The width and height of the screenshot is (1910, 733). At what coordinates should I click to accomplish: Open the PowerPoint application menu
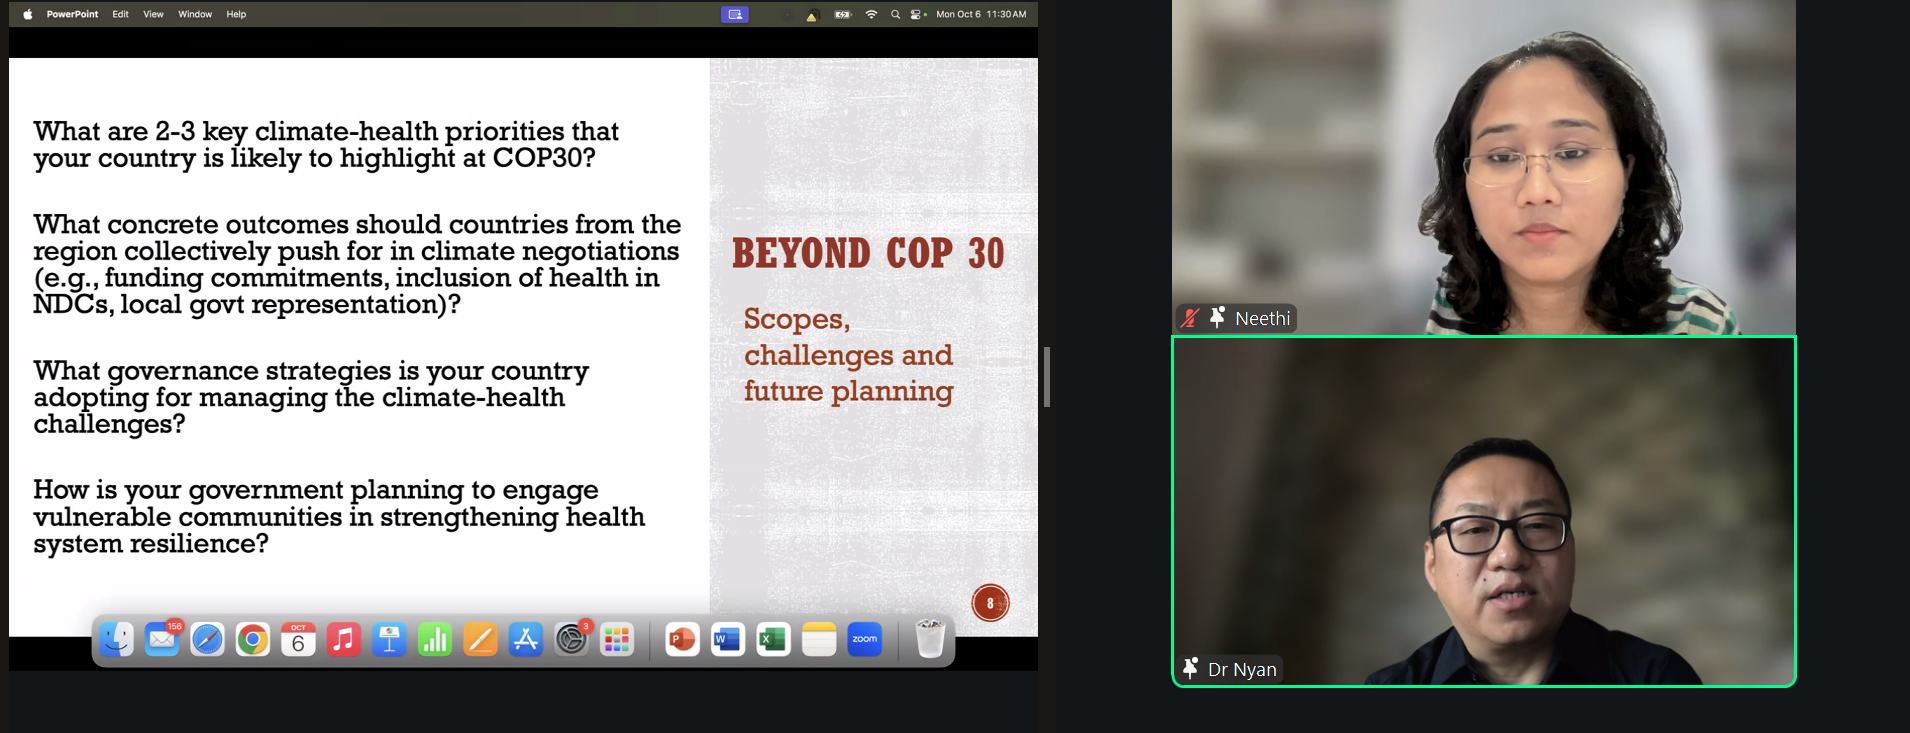click(x=72, y=14)
